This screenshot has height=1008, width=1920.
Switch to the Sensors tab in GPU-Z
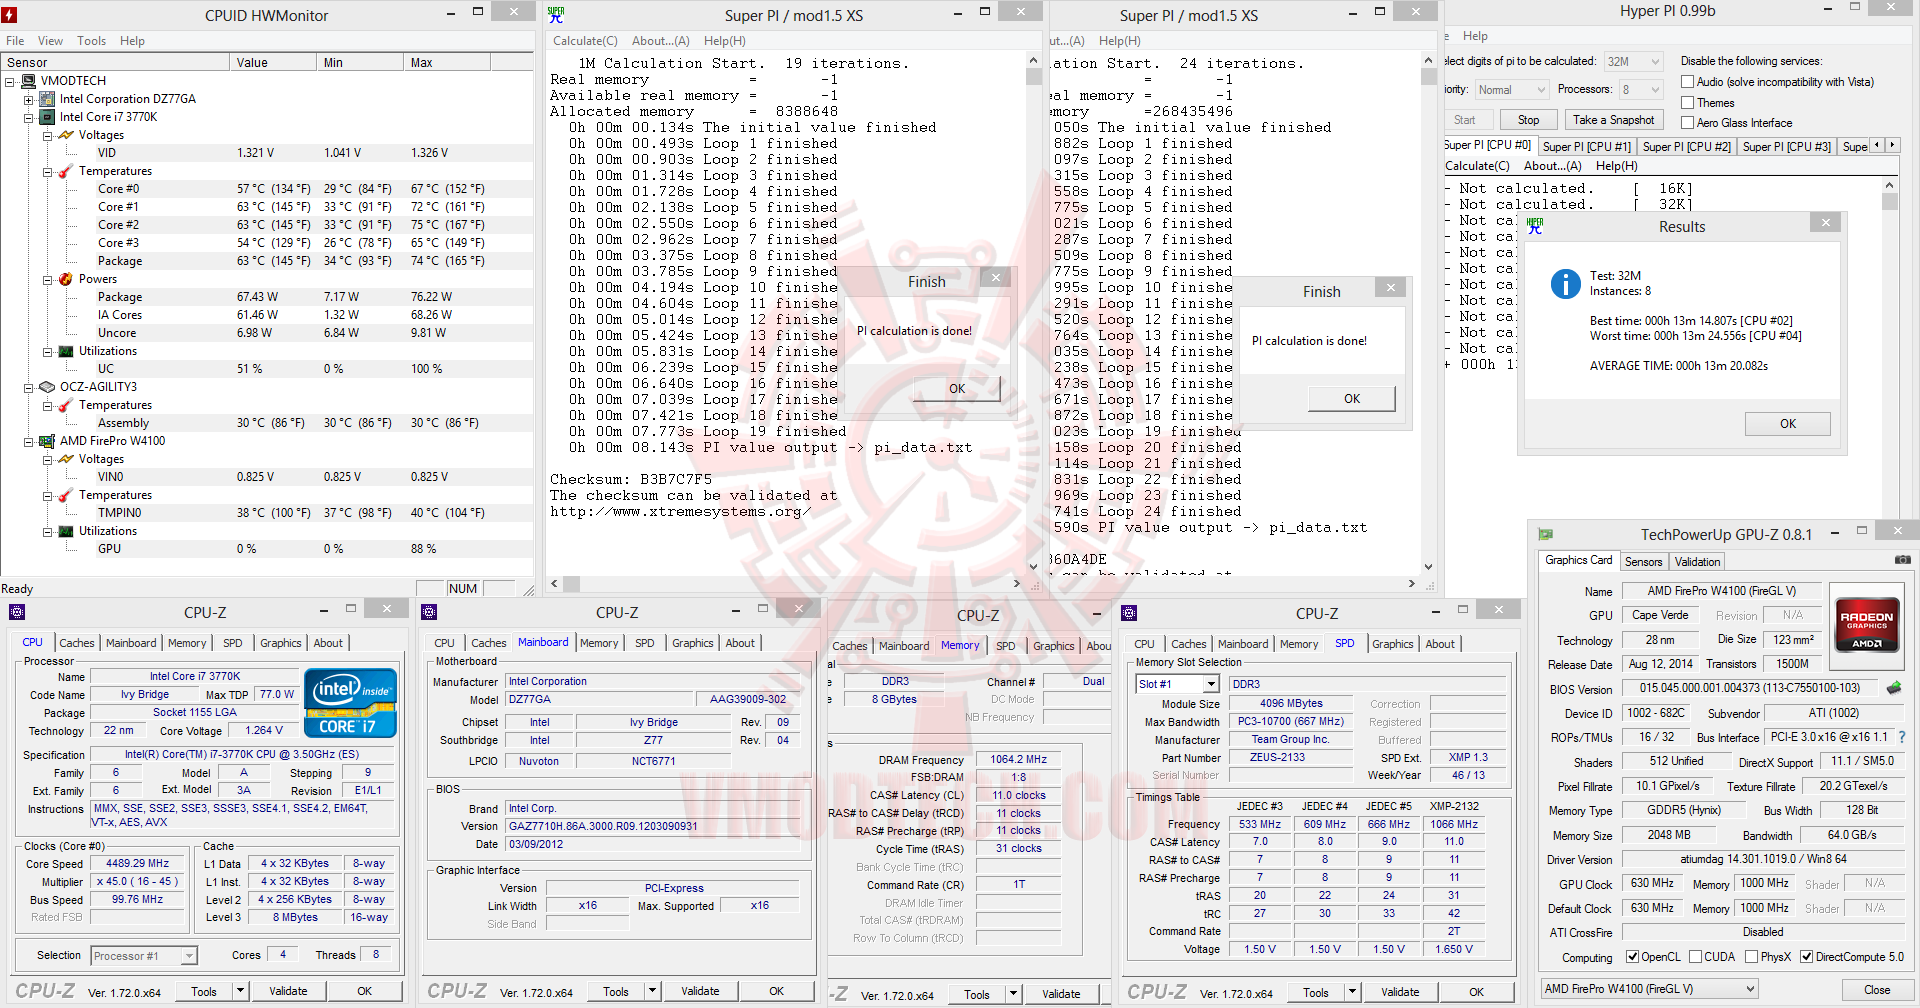(1643, 562)
